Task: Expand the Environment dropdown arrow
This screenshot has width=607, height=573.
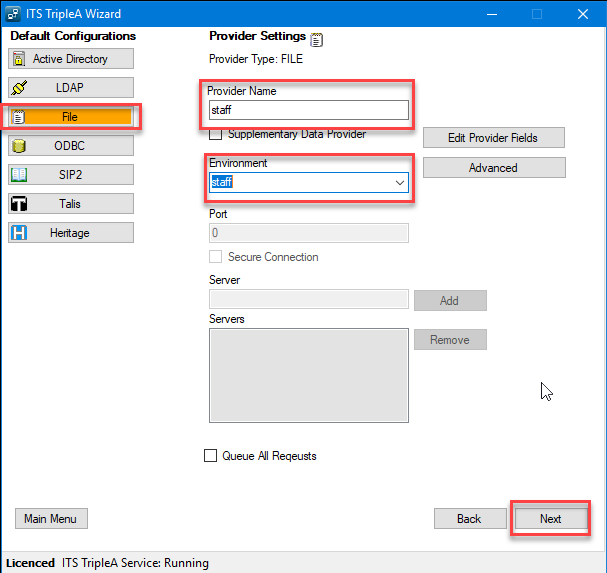Action: pos(400,183)
